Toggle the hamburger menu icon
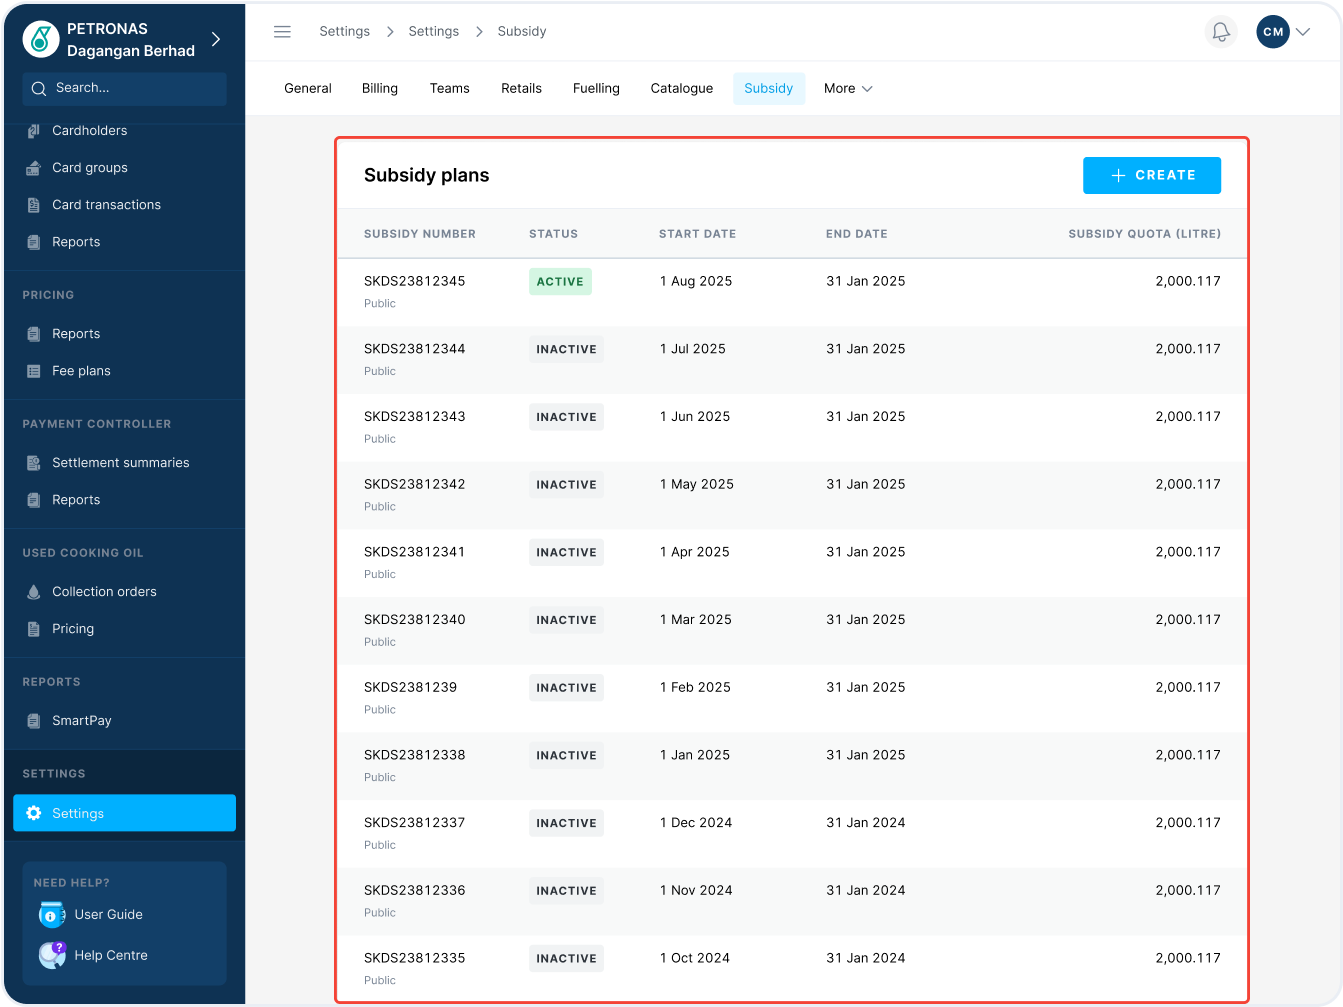This screenshot has width=1343, height=1007. coord(282,32)
